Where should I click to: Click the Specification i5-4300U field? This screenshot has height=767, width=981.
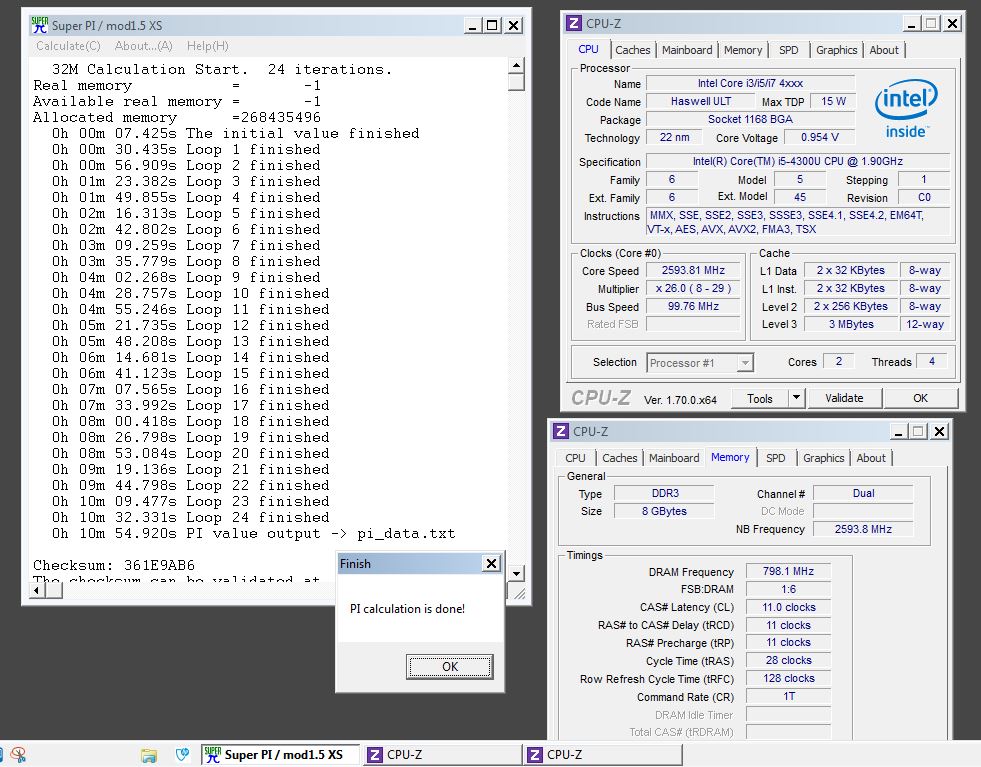(x=798, y=161)
